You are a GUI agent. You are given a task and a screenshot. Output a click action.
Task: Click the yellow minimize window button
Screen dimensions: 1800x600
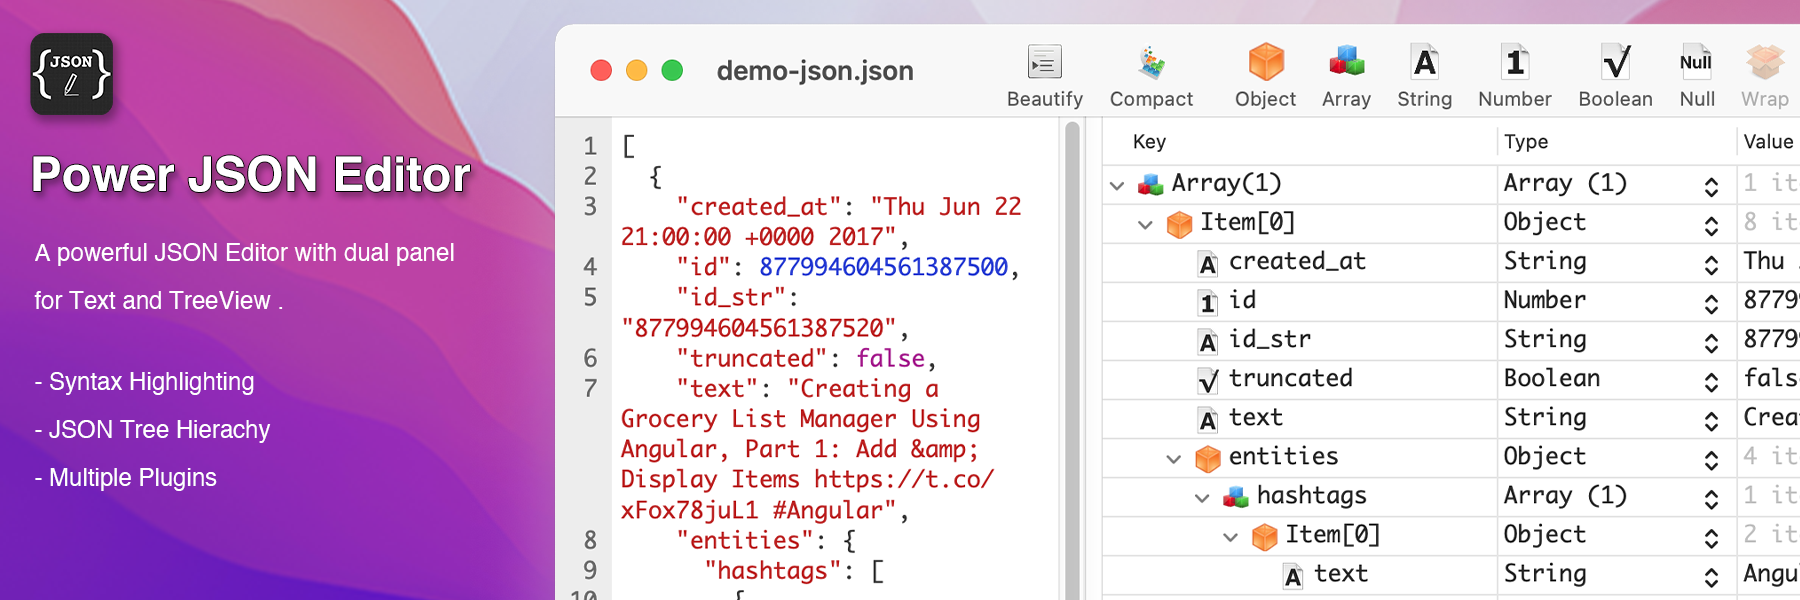pos(636,70)
